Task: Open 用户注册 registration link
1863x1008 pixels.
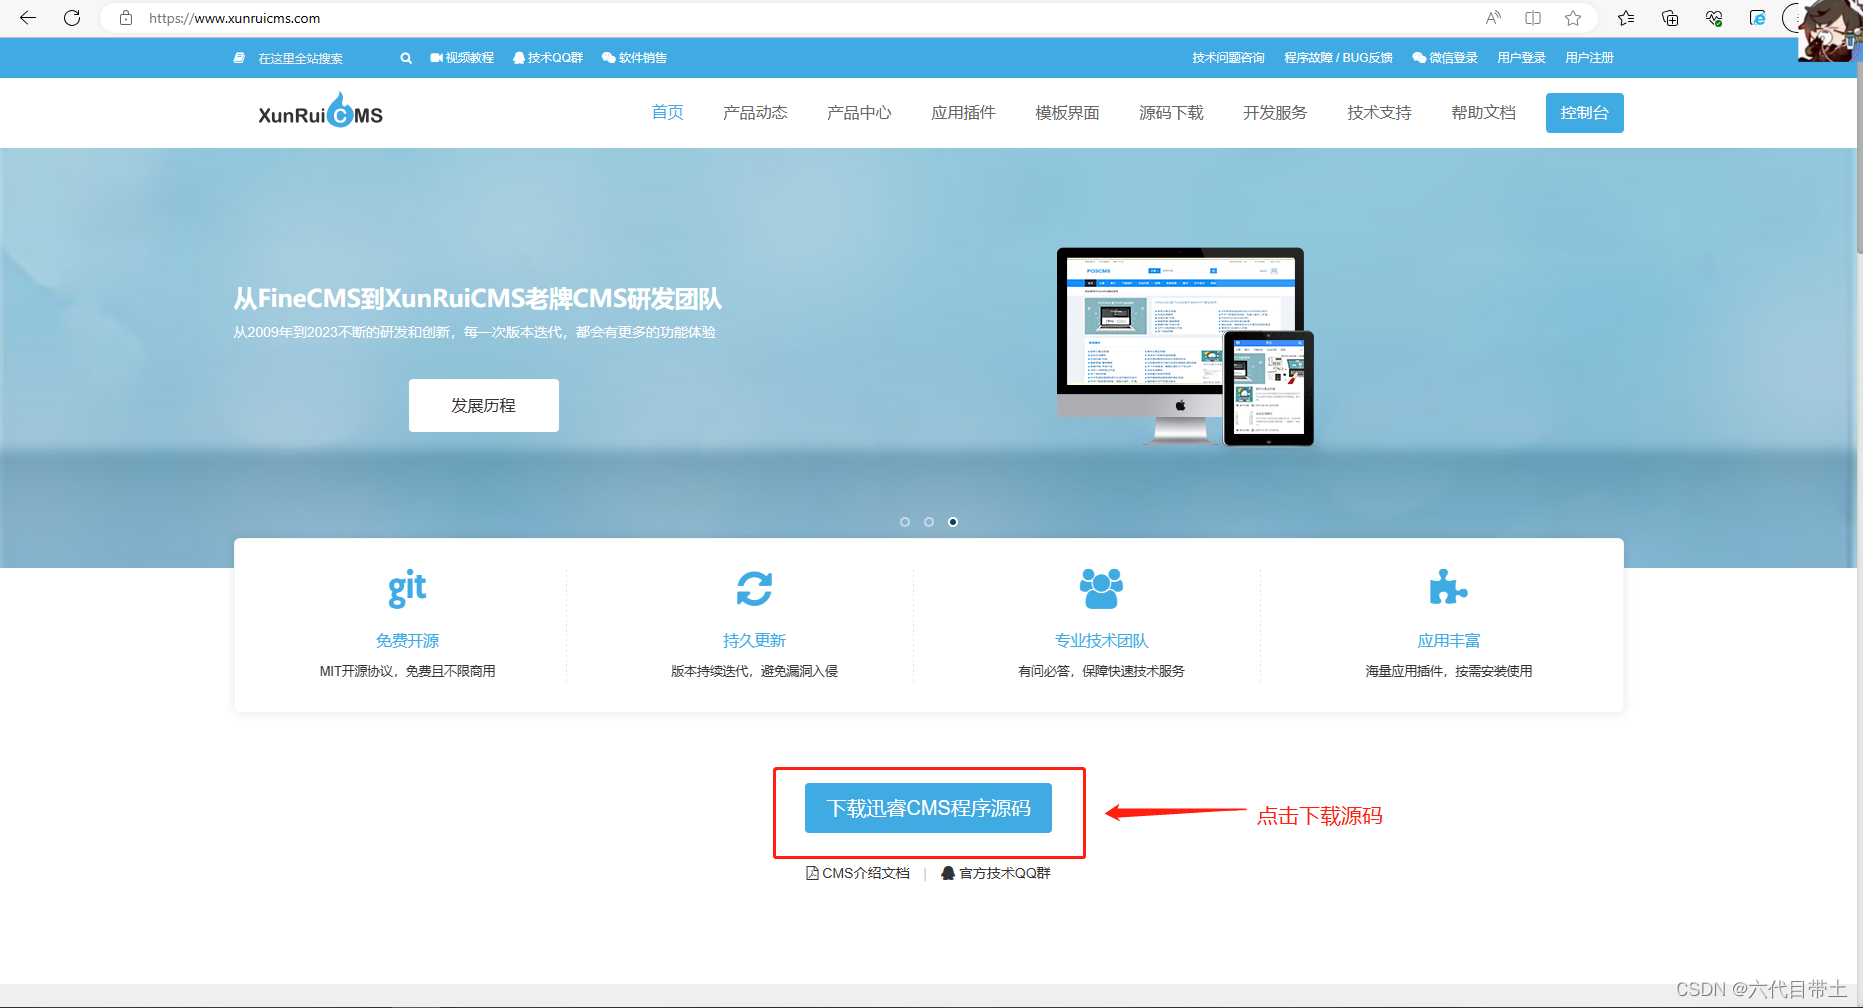Action: tap(1589, 58)
